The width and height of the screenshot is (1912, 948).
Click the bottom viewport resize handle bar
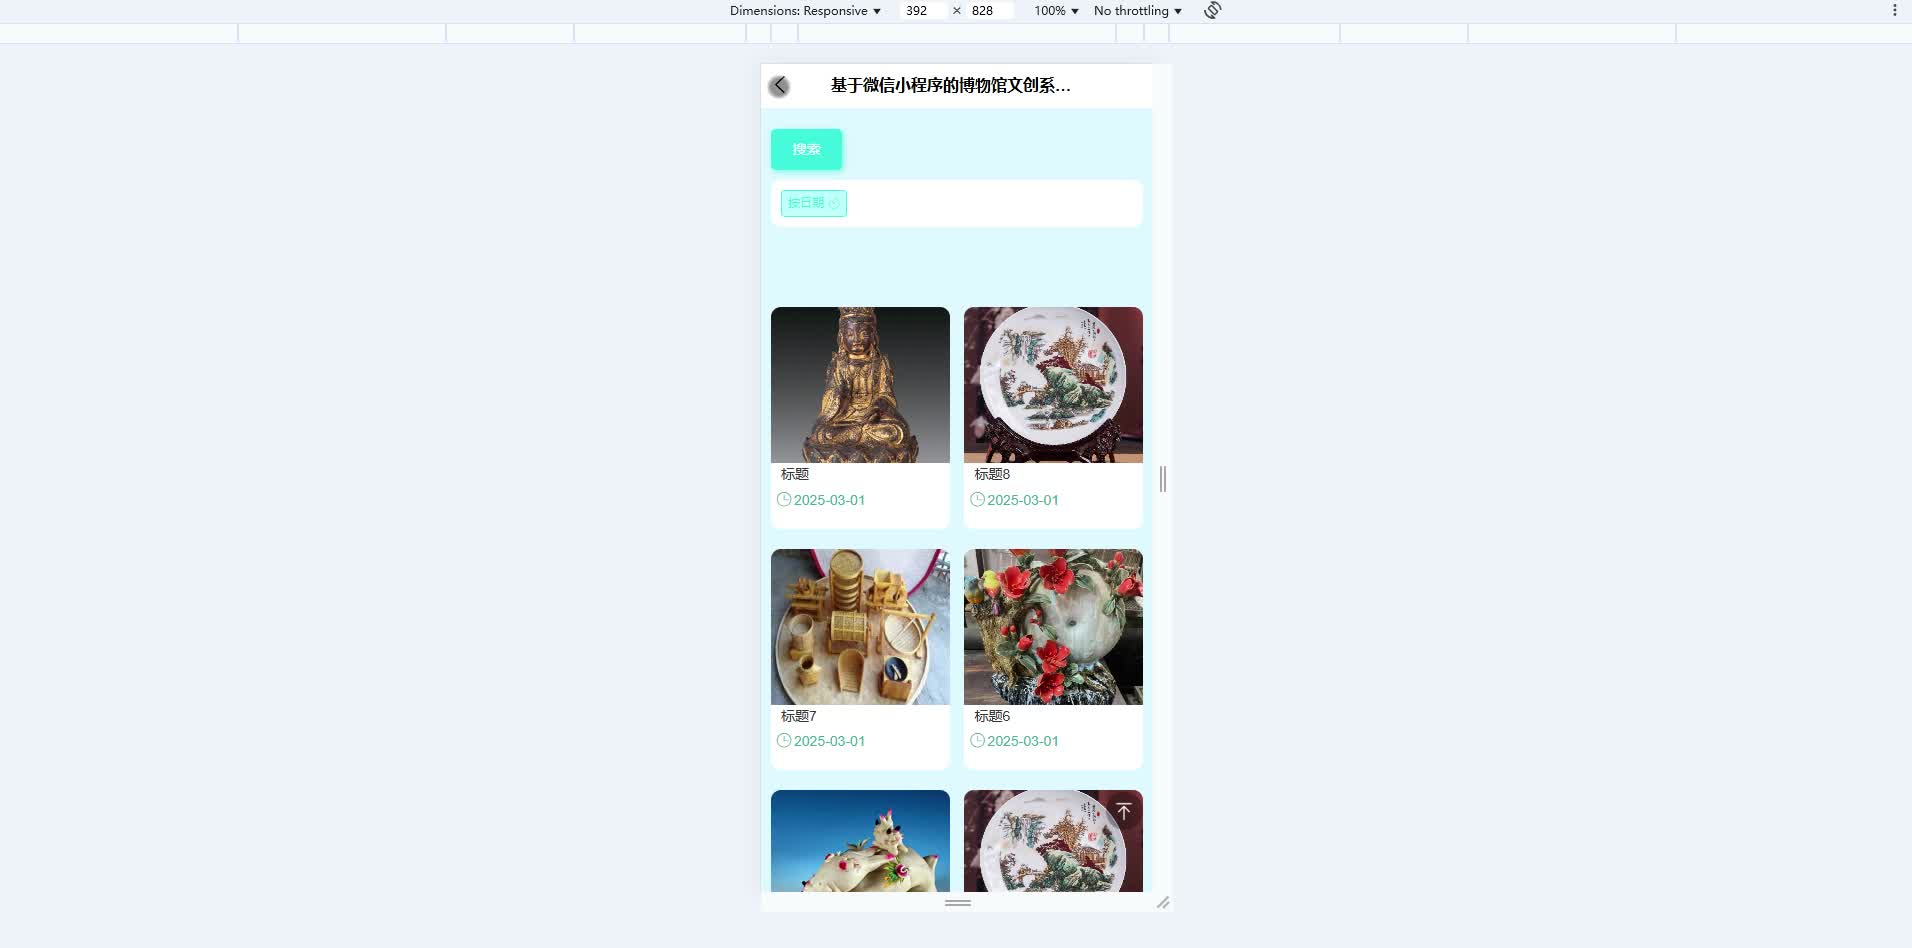[958, 903]
